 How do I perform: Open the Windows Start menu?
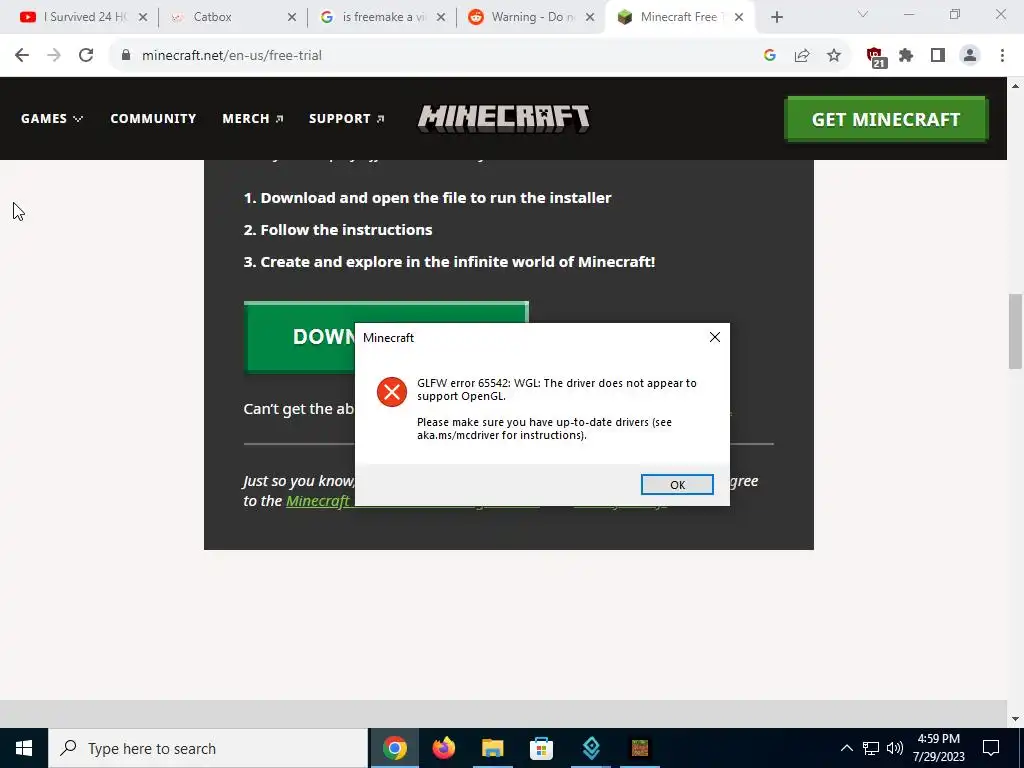click(x=24, y=748)
